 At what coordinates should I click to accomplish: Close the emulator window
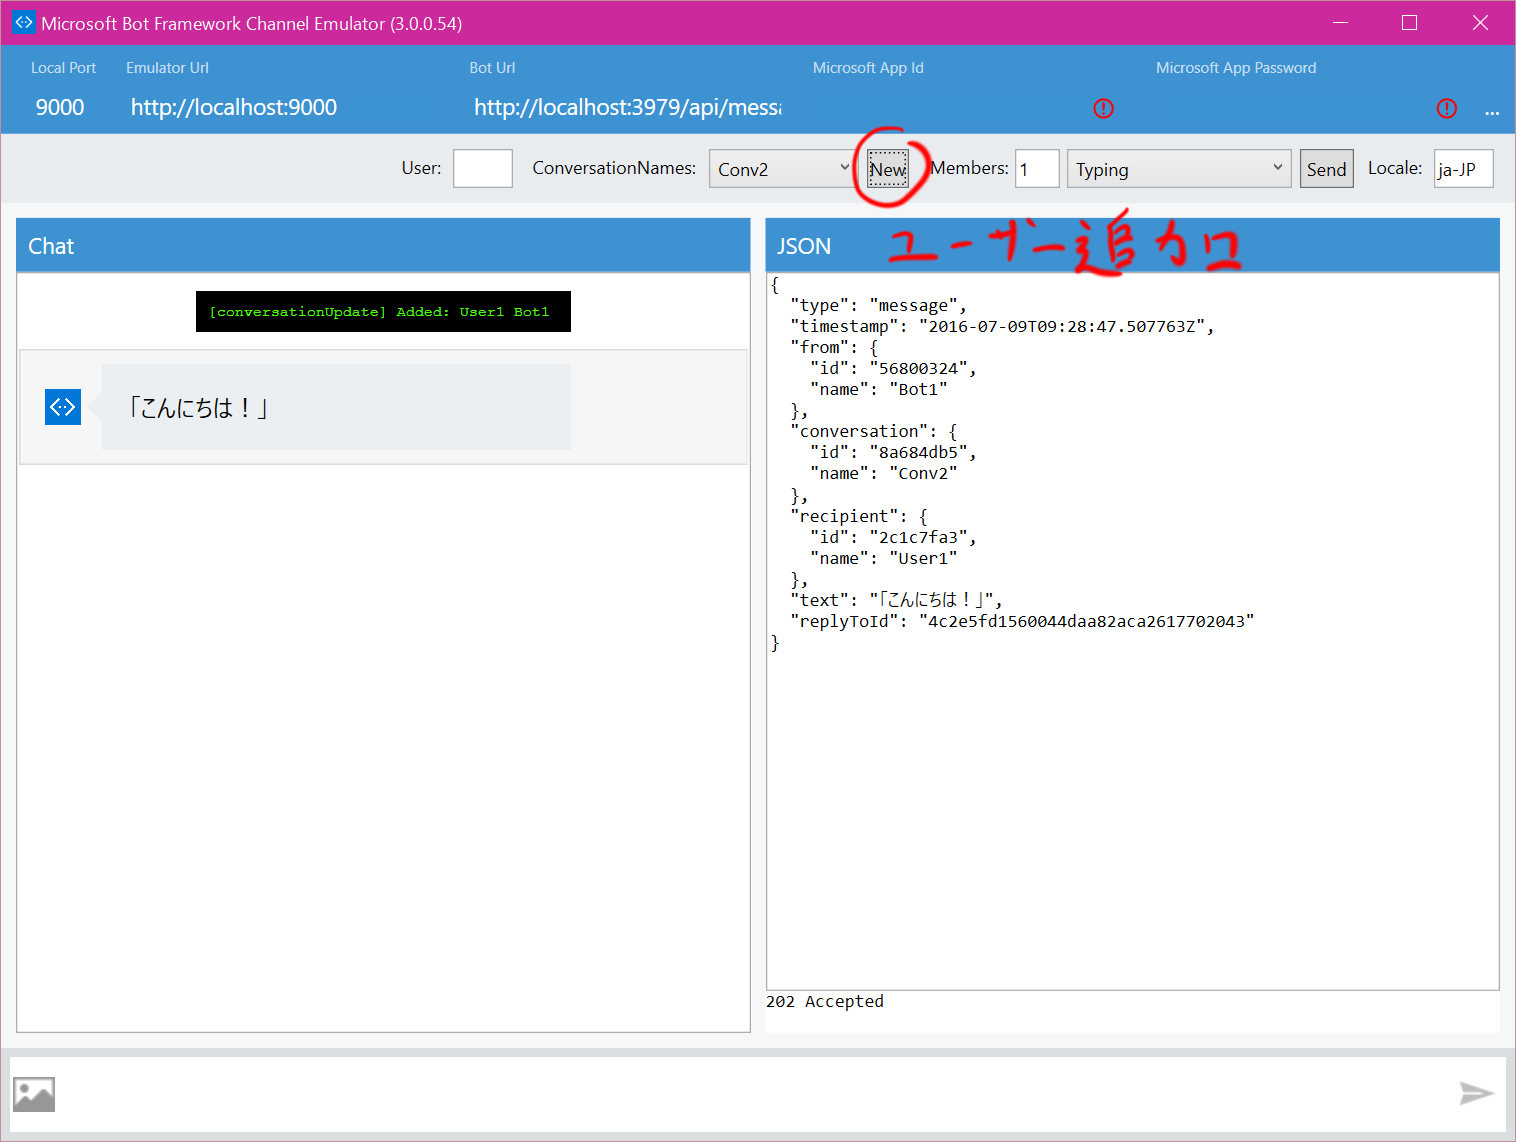(x=1481, y=23)
